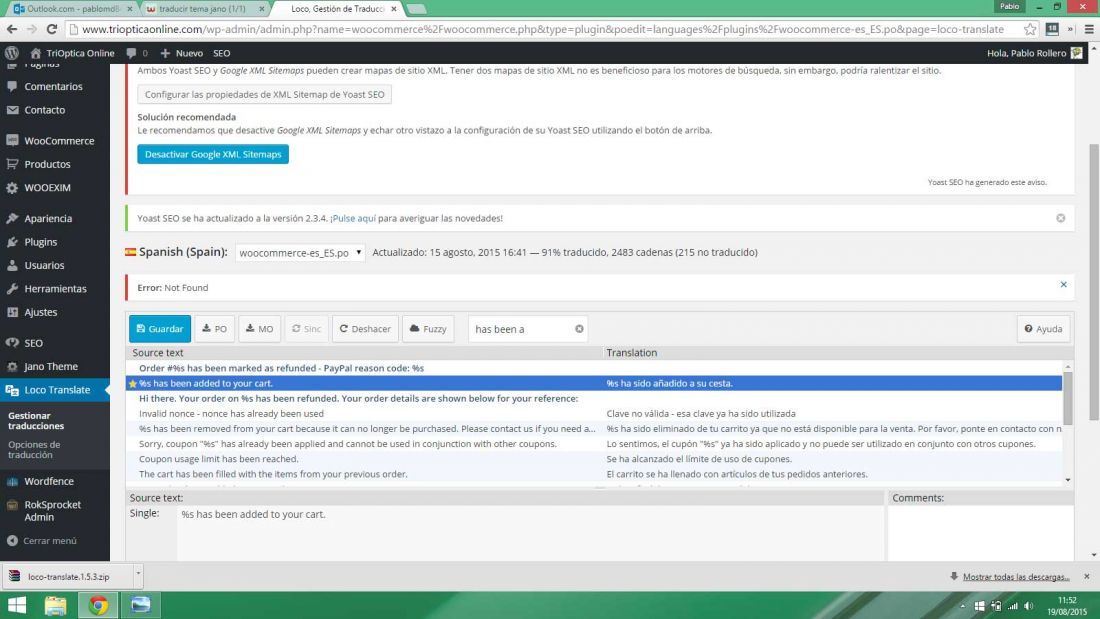The width and height of the screenshot is (1100, 619).
Task: Open the comments bubble in admin bar
Action: 137,53
